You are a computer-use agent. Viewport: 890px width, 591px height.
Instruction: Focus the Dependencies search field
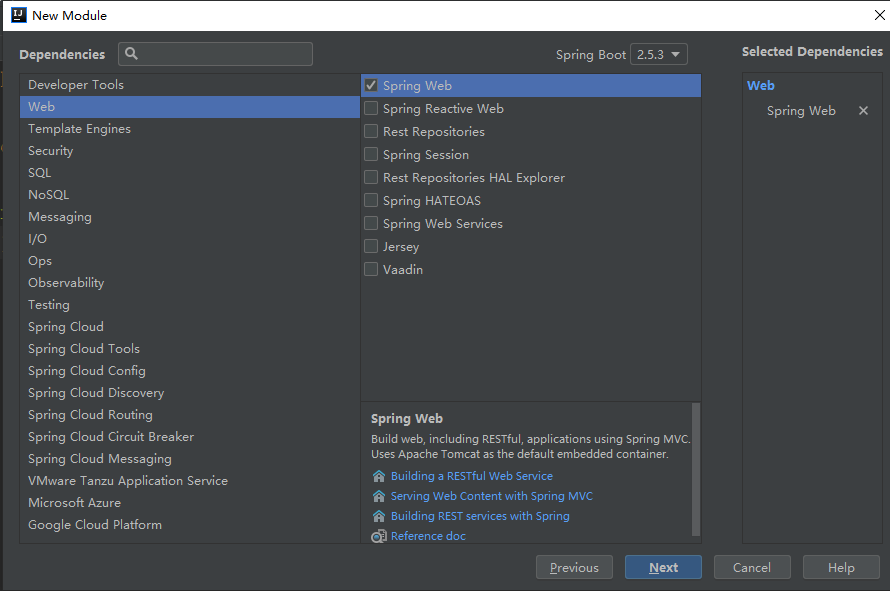pyautogui.click(x=216, y=54)
